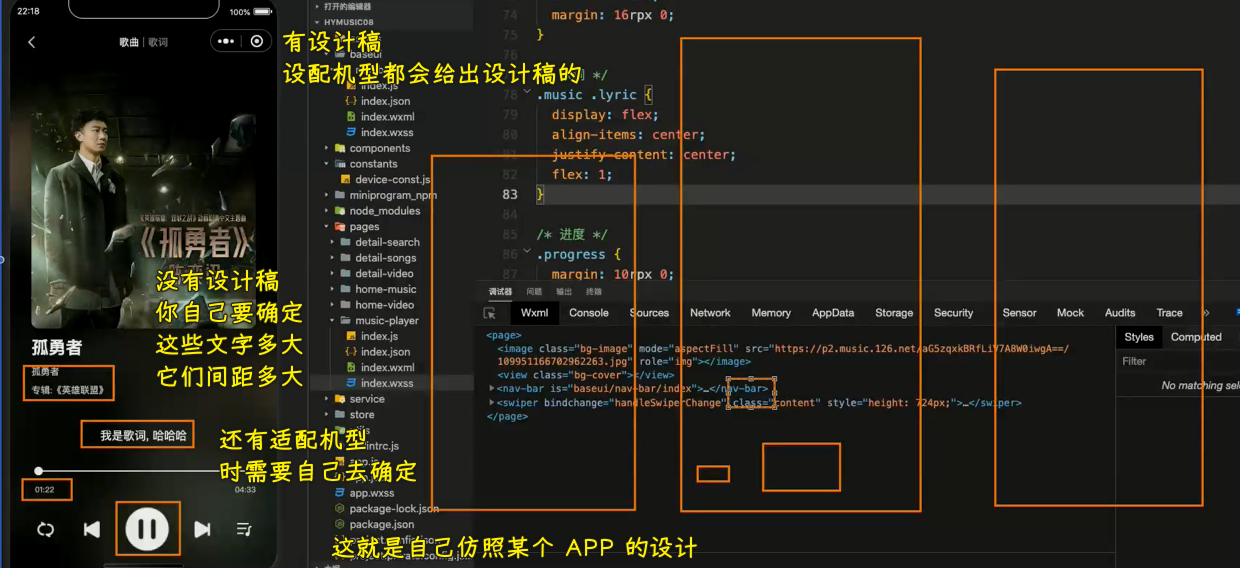The image size is (1240, 568).
Task: Skip to the previous track
Action: (x=91, y=529)
